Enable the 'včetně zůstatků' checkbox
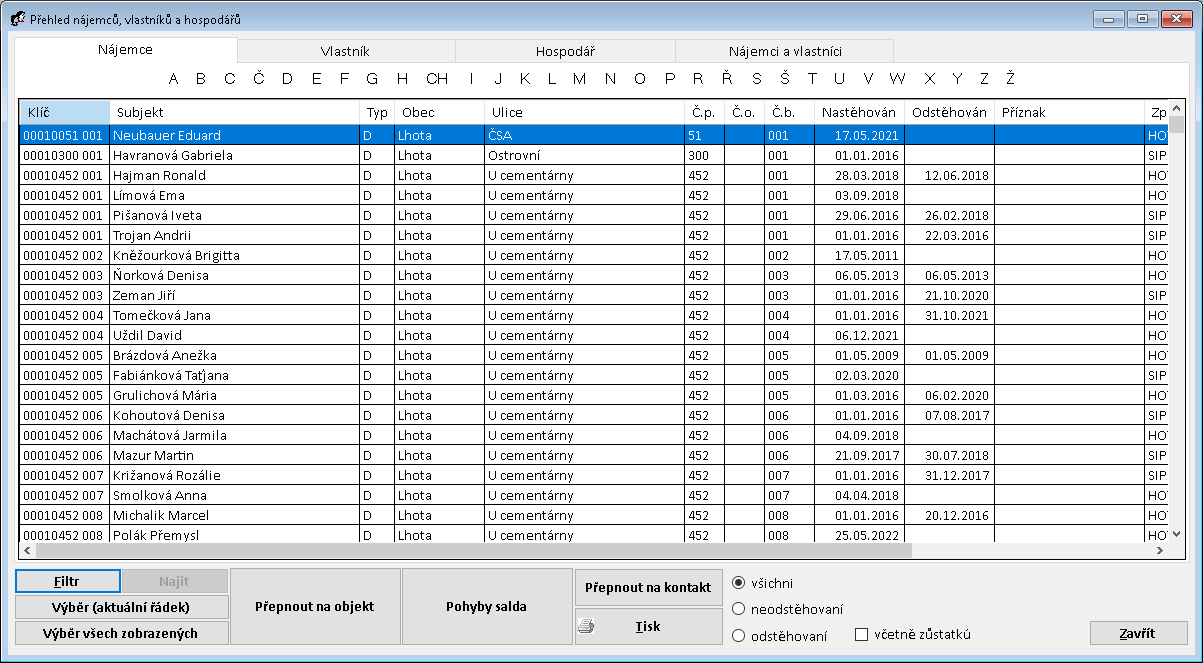The height and width of the screenshot is (663, 1203). pos(861,635)
